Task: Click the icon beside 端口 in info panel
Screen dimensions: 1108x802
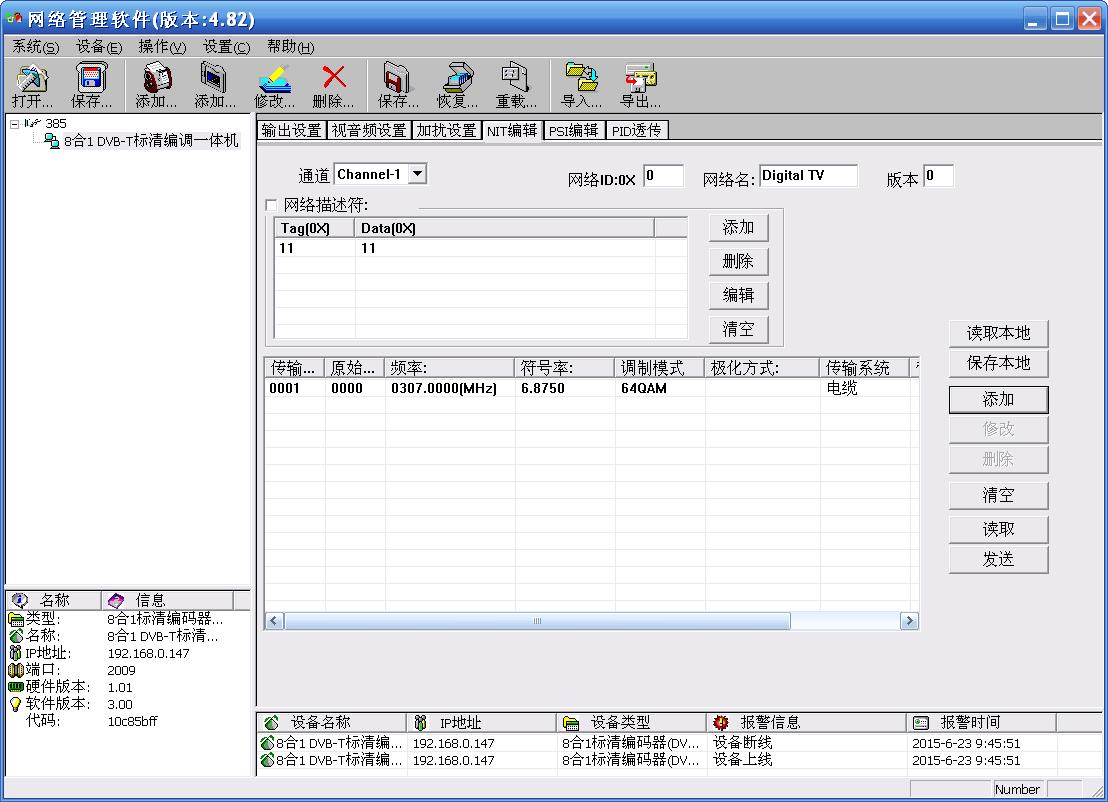Action: pyautogui.click(x=16, y=670)
